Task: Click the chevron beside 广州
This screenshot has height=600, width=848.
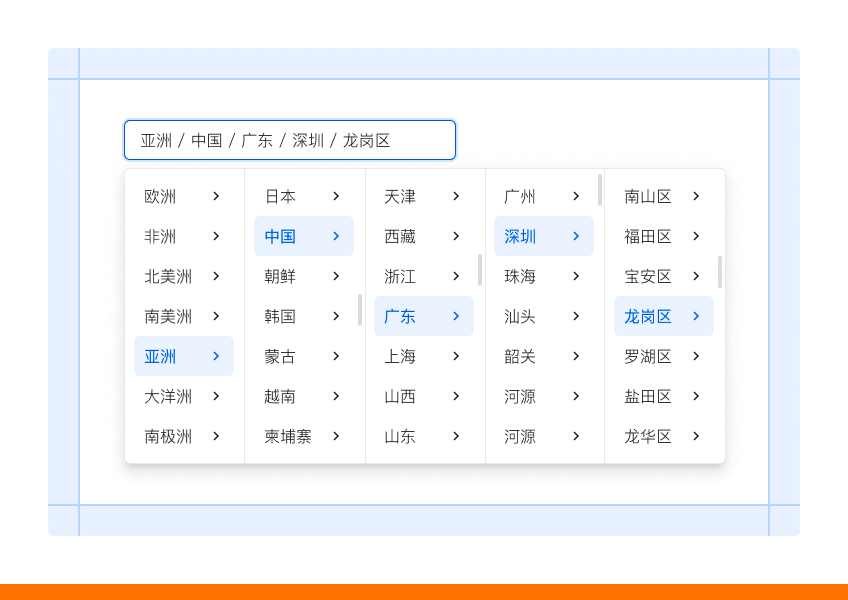Action: [x=576, y=196]
